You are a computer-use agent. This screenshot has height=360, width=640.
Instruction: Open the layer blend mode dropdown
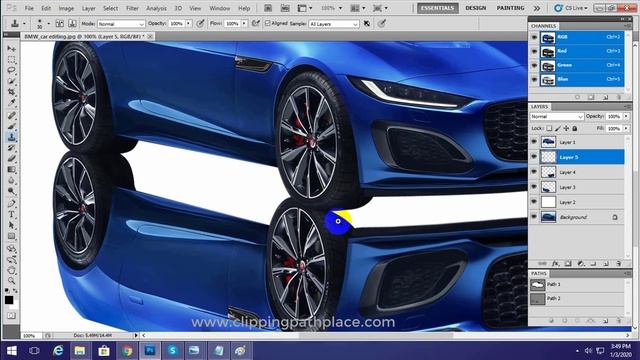(557, 117)
